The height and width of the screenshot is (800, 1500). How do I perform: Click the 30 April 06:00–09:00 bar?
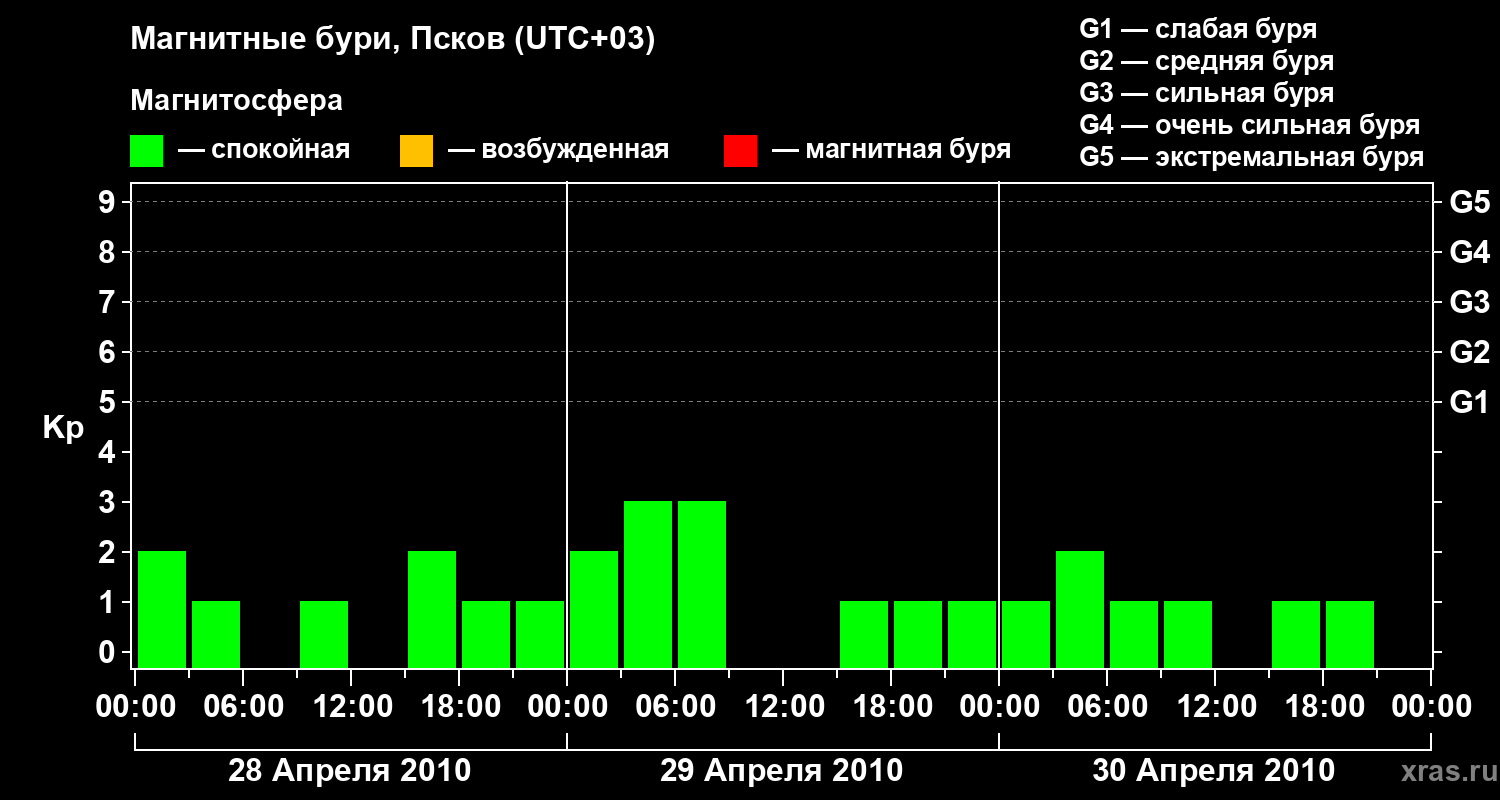(x=1134, y=634)
